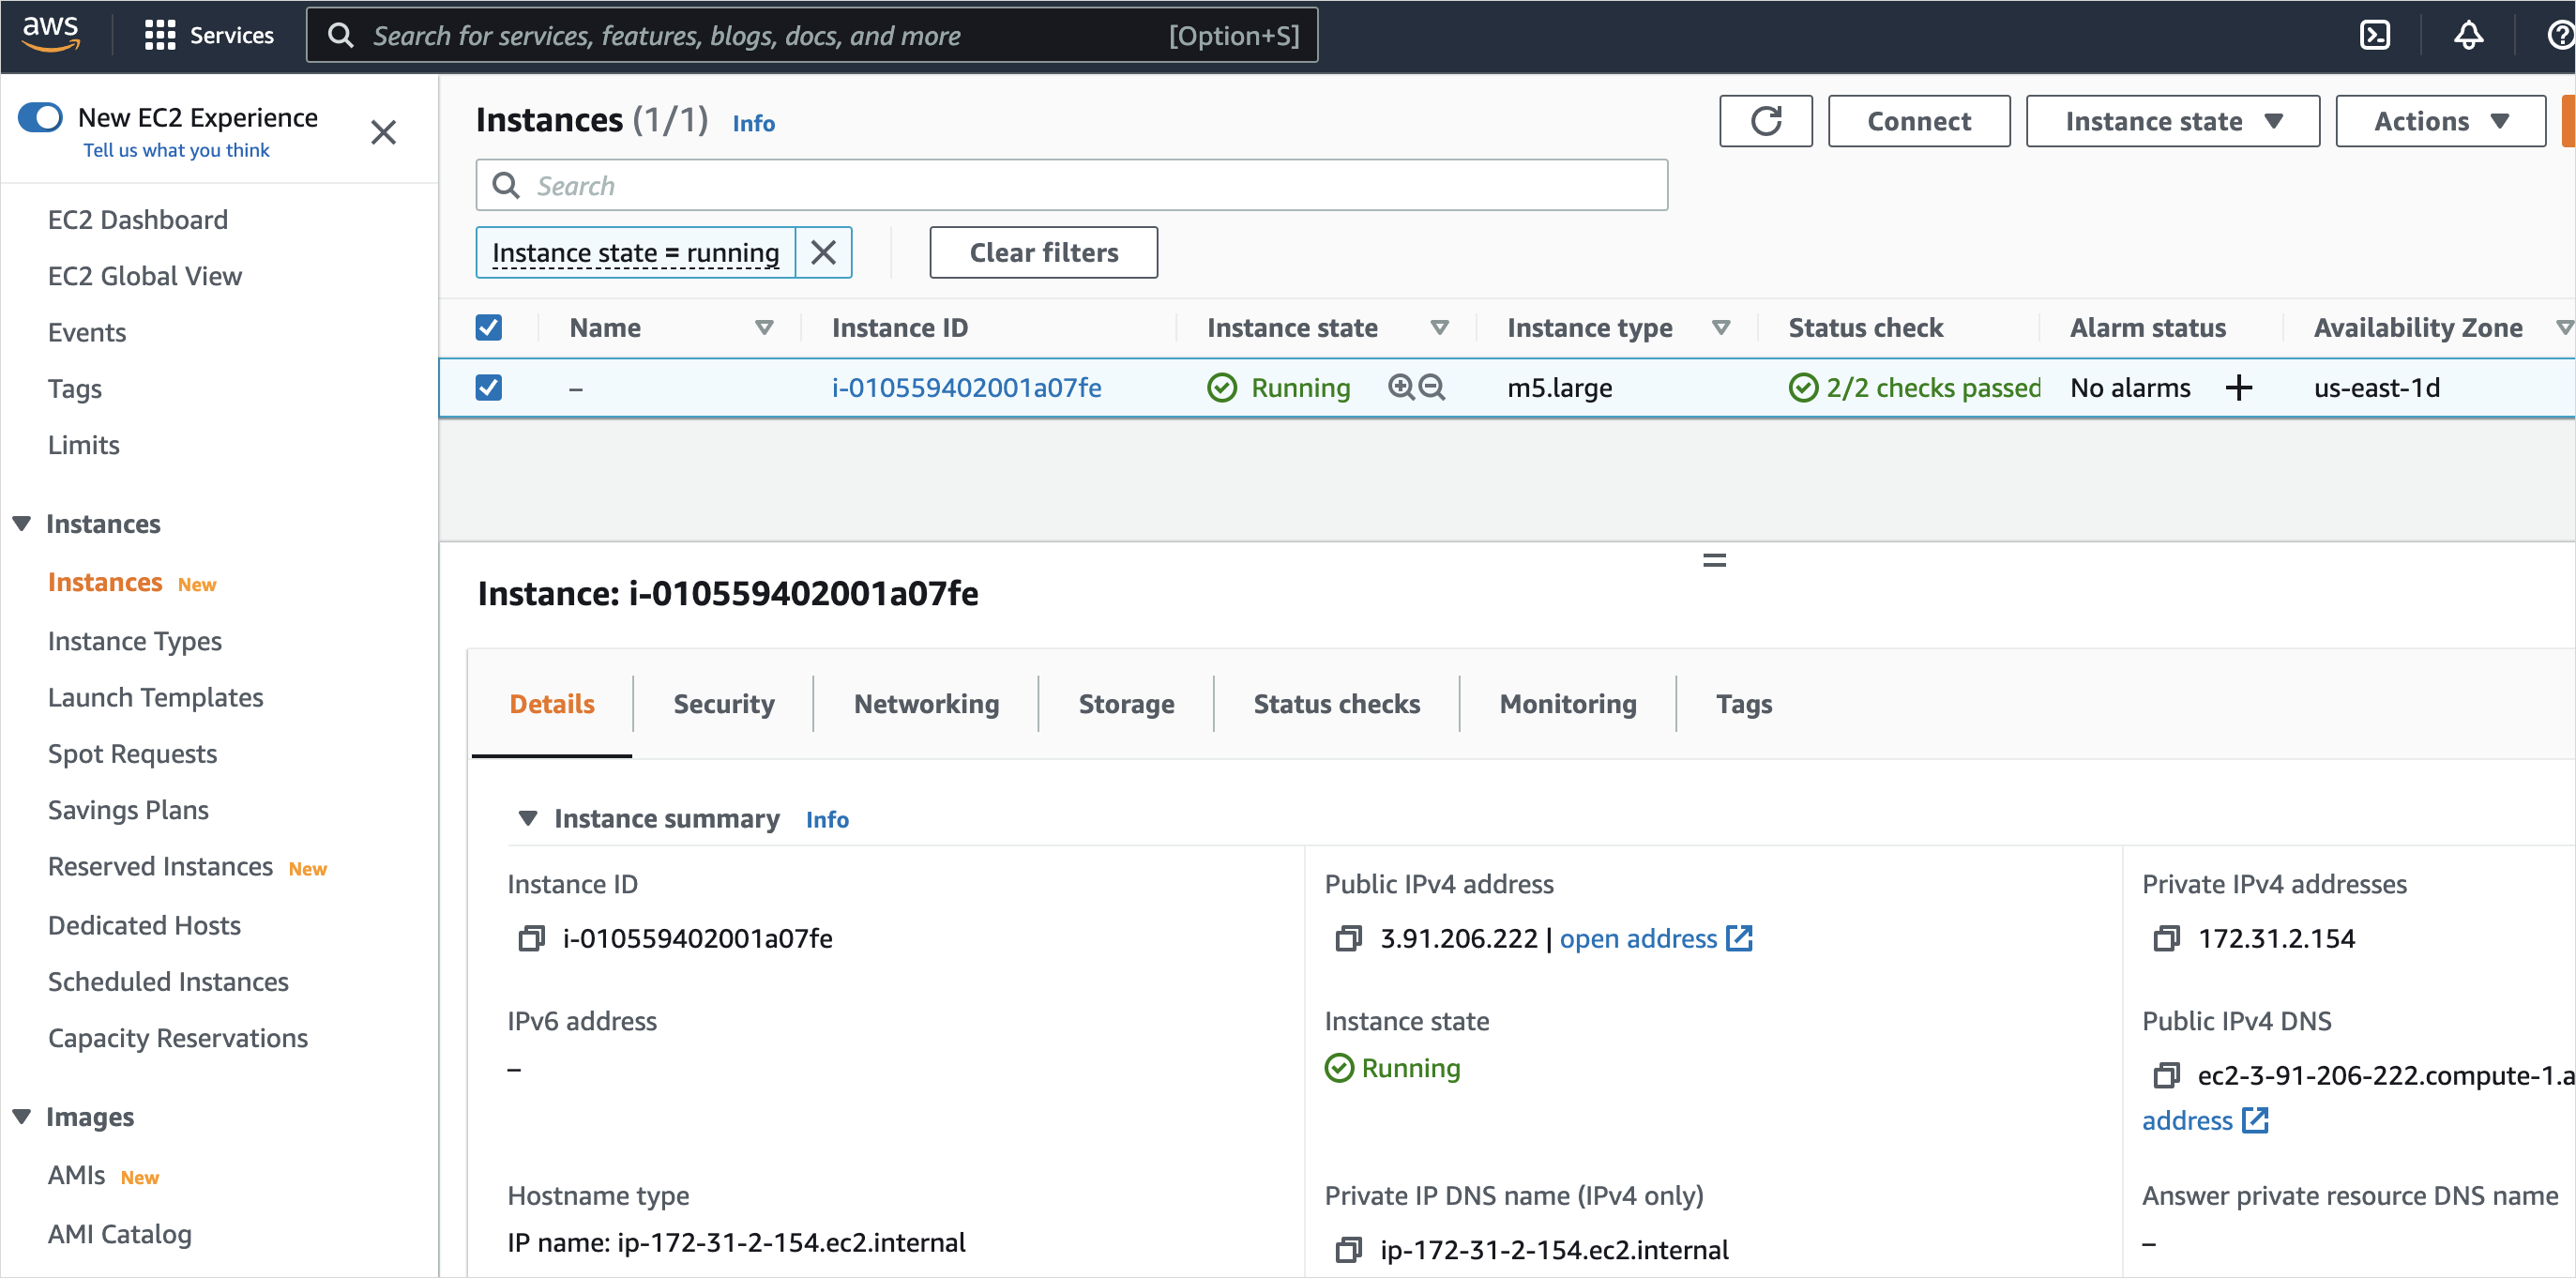Remove the Instance state = running filter
This screenshot has height=1278, width=2576.
pos(823,252)
